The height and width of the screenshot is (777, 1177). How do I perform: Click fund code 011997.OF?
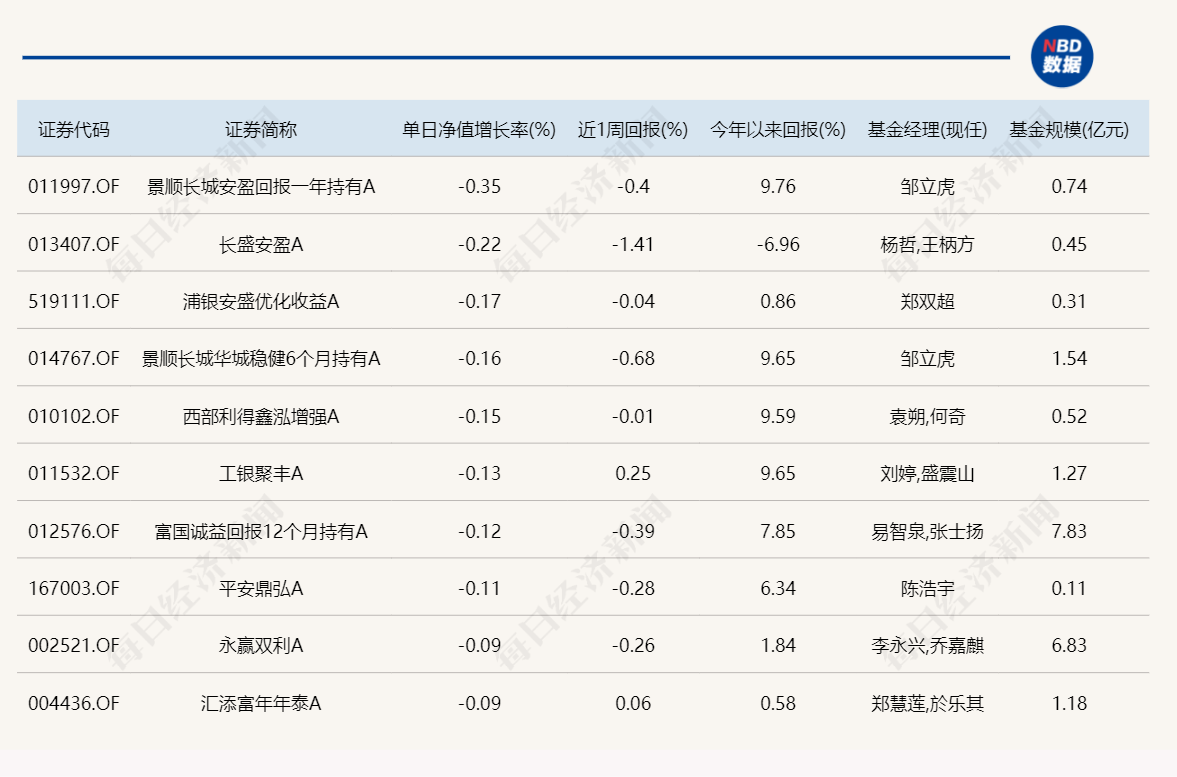[74, 186]
